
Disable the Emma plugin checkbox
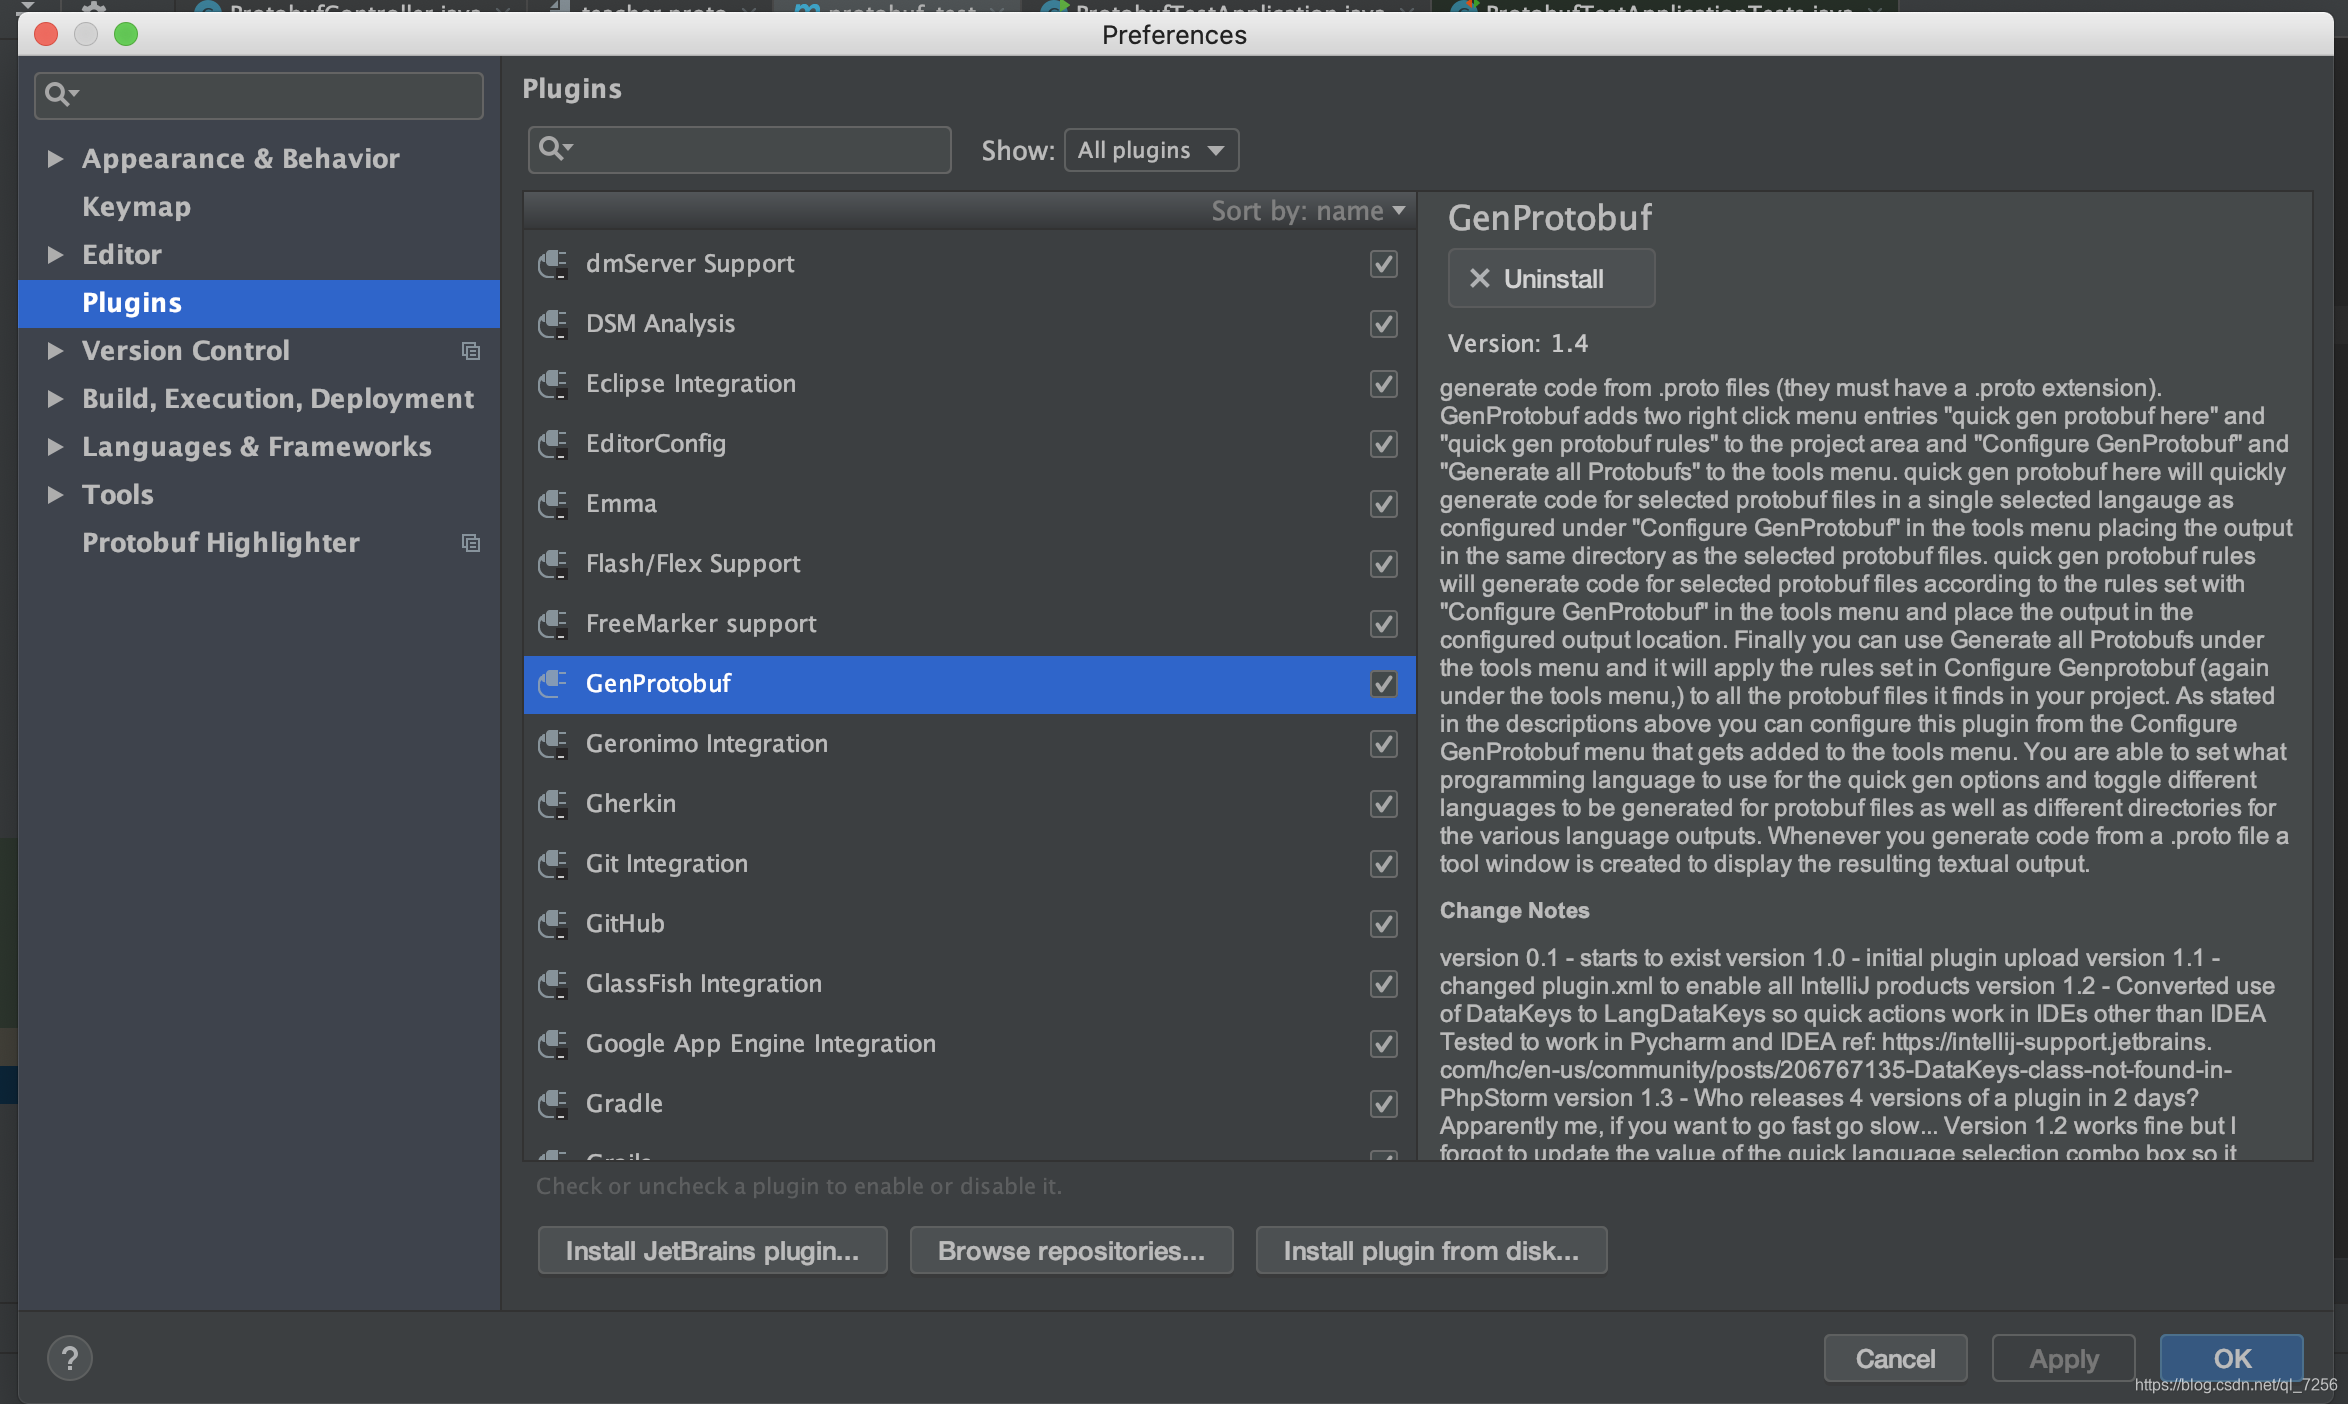(x=1384, y=504)
